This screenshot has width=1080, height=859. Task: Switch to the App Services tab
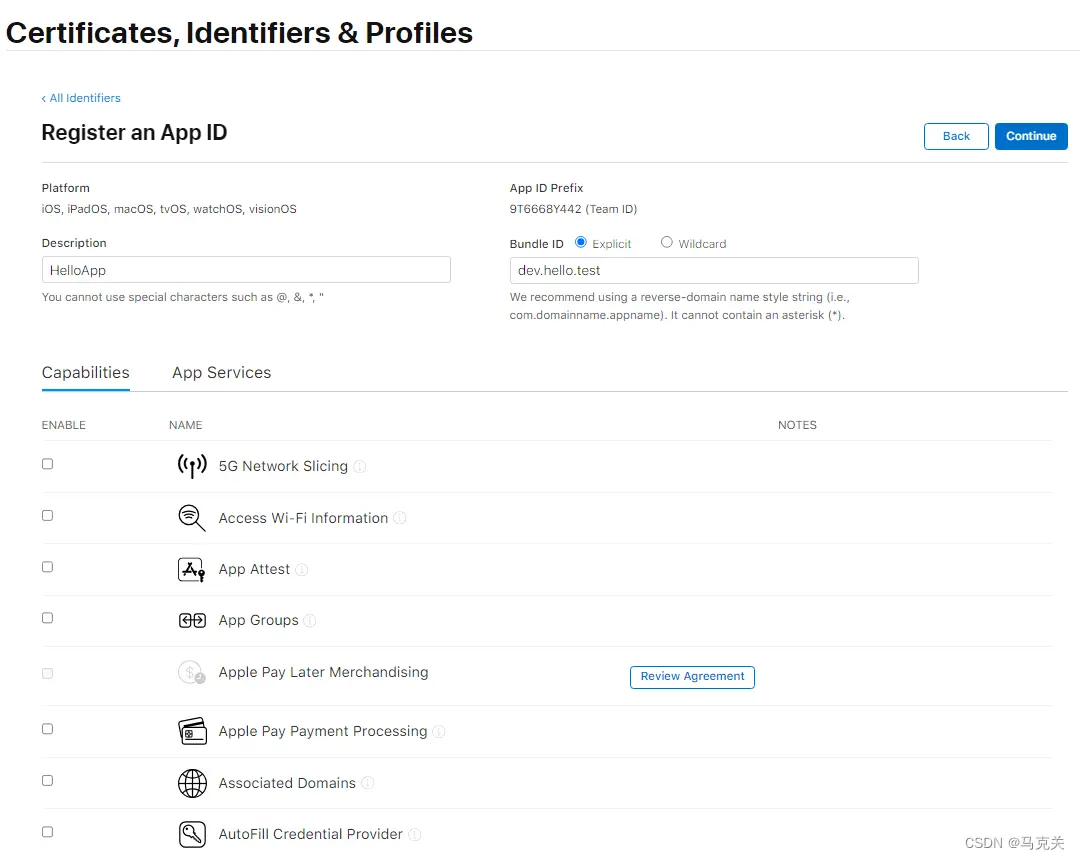[221, 373]
